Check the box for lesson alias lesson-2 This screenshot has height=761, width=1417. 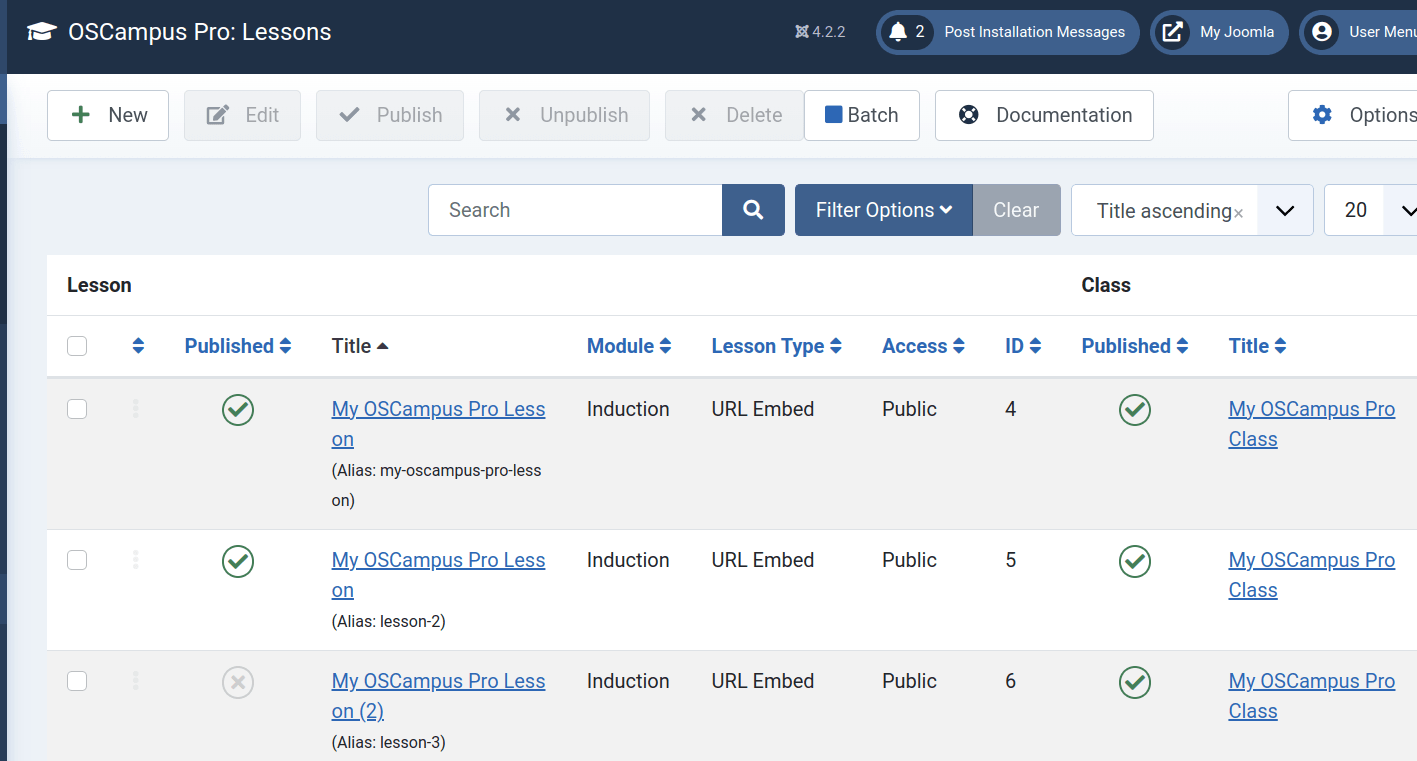[77, 560]
